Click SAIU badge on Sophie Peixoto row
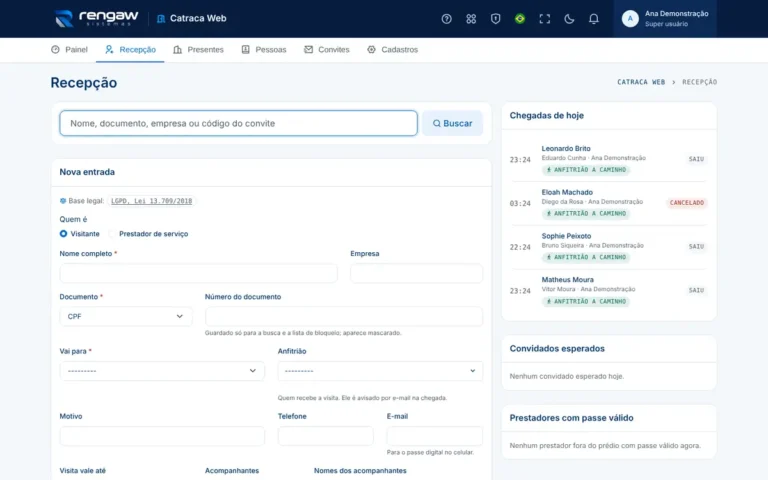 click(696, 246)
